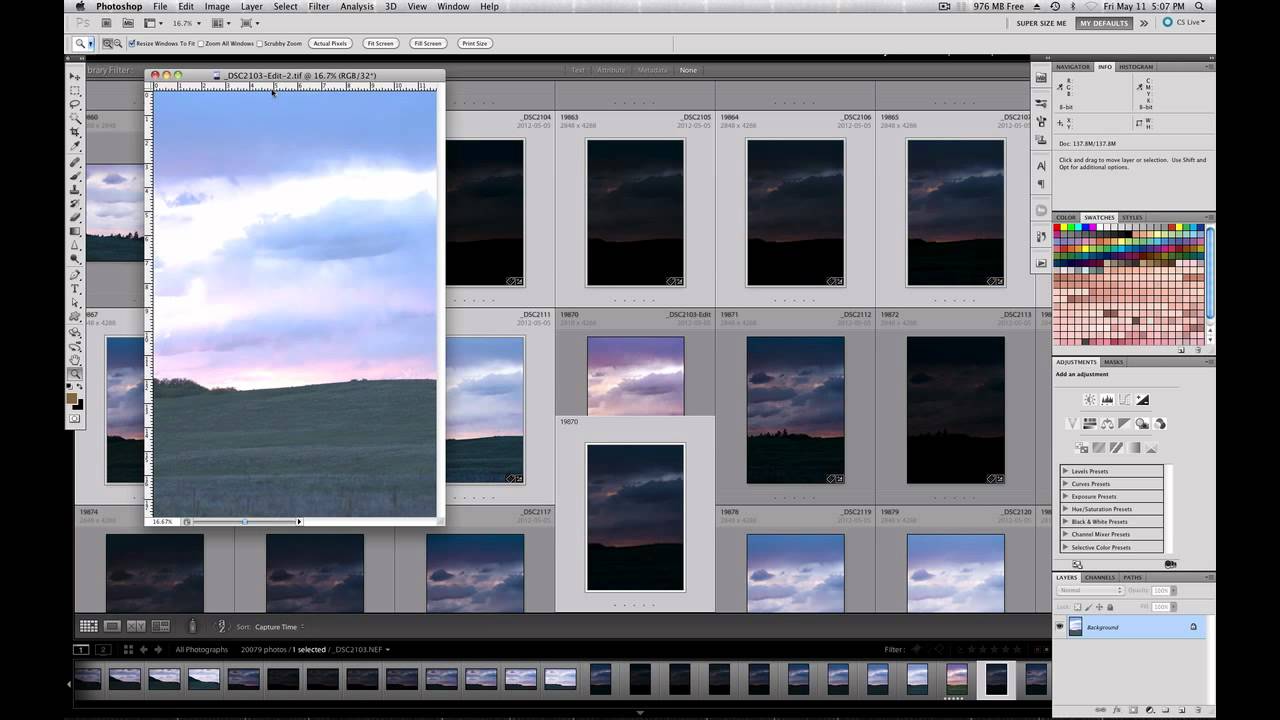The width and height of the screenshot is (1280, 720).
Task: Open the Image menu
Action: pos(217,6)
